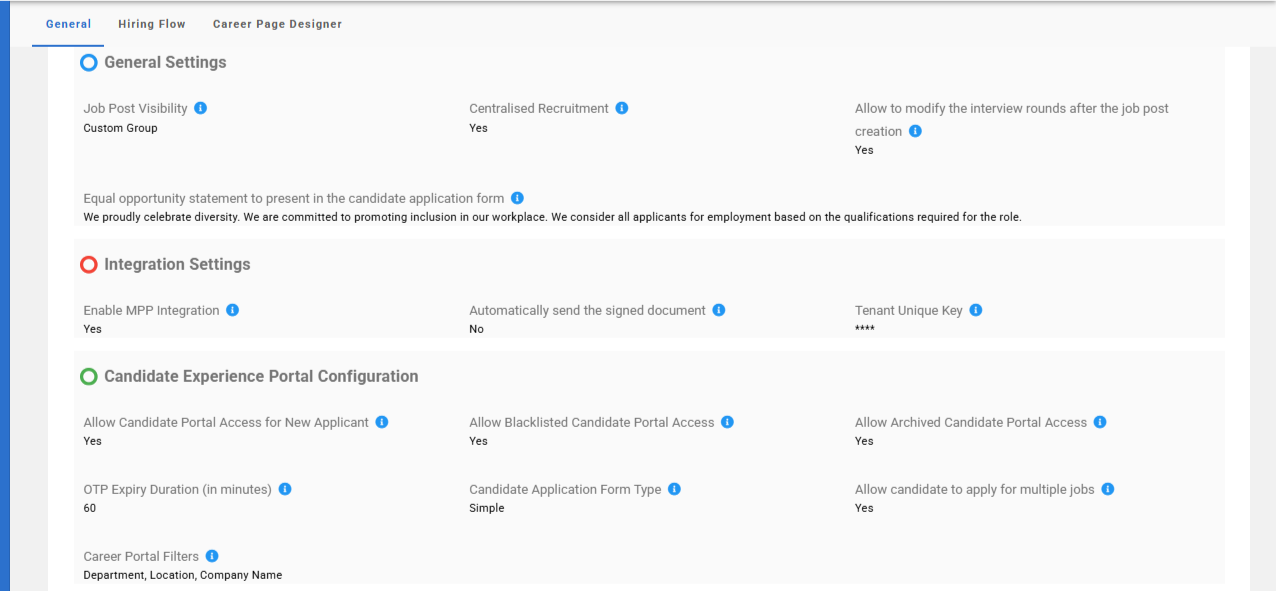Show info for New Applicant portal access
The height and width of the screenshot is (591, 1276).
pyautogui.click(x=382, y=422)
